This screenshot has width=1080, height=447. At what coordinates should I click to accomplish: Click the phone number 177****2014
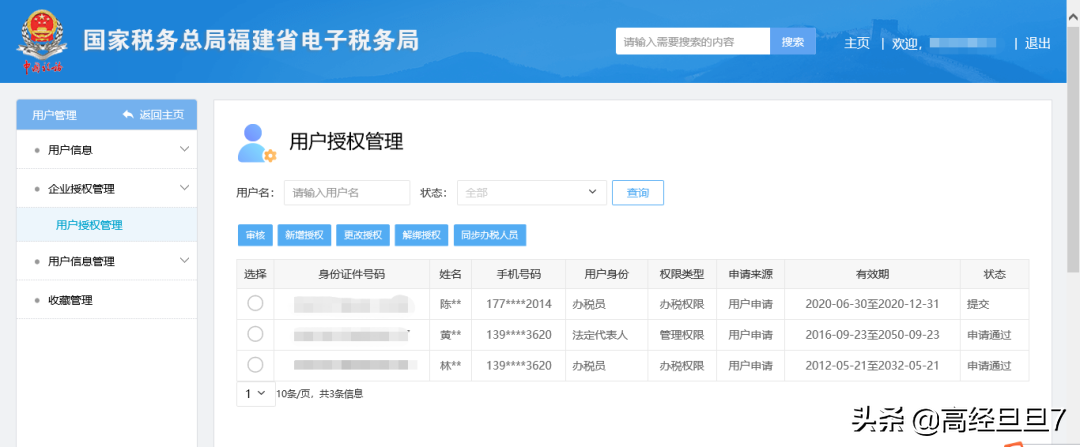point(519,304)
